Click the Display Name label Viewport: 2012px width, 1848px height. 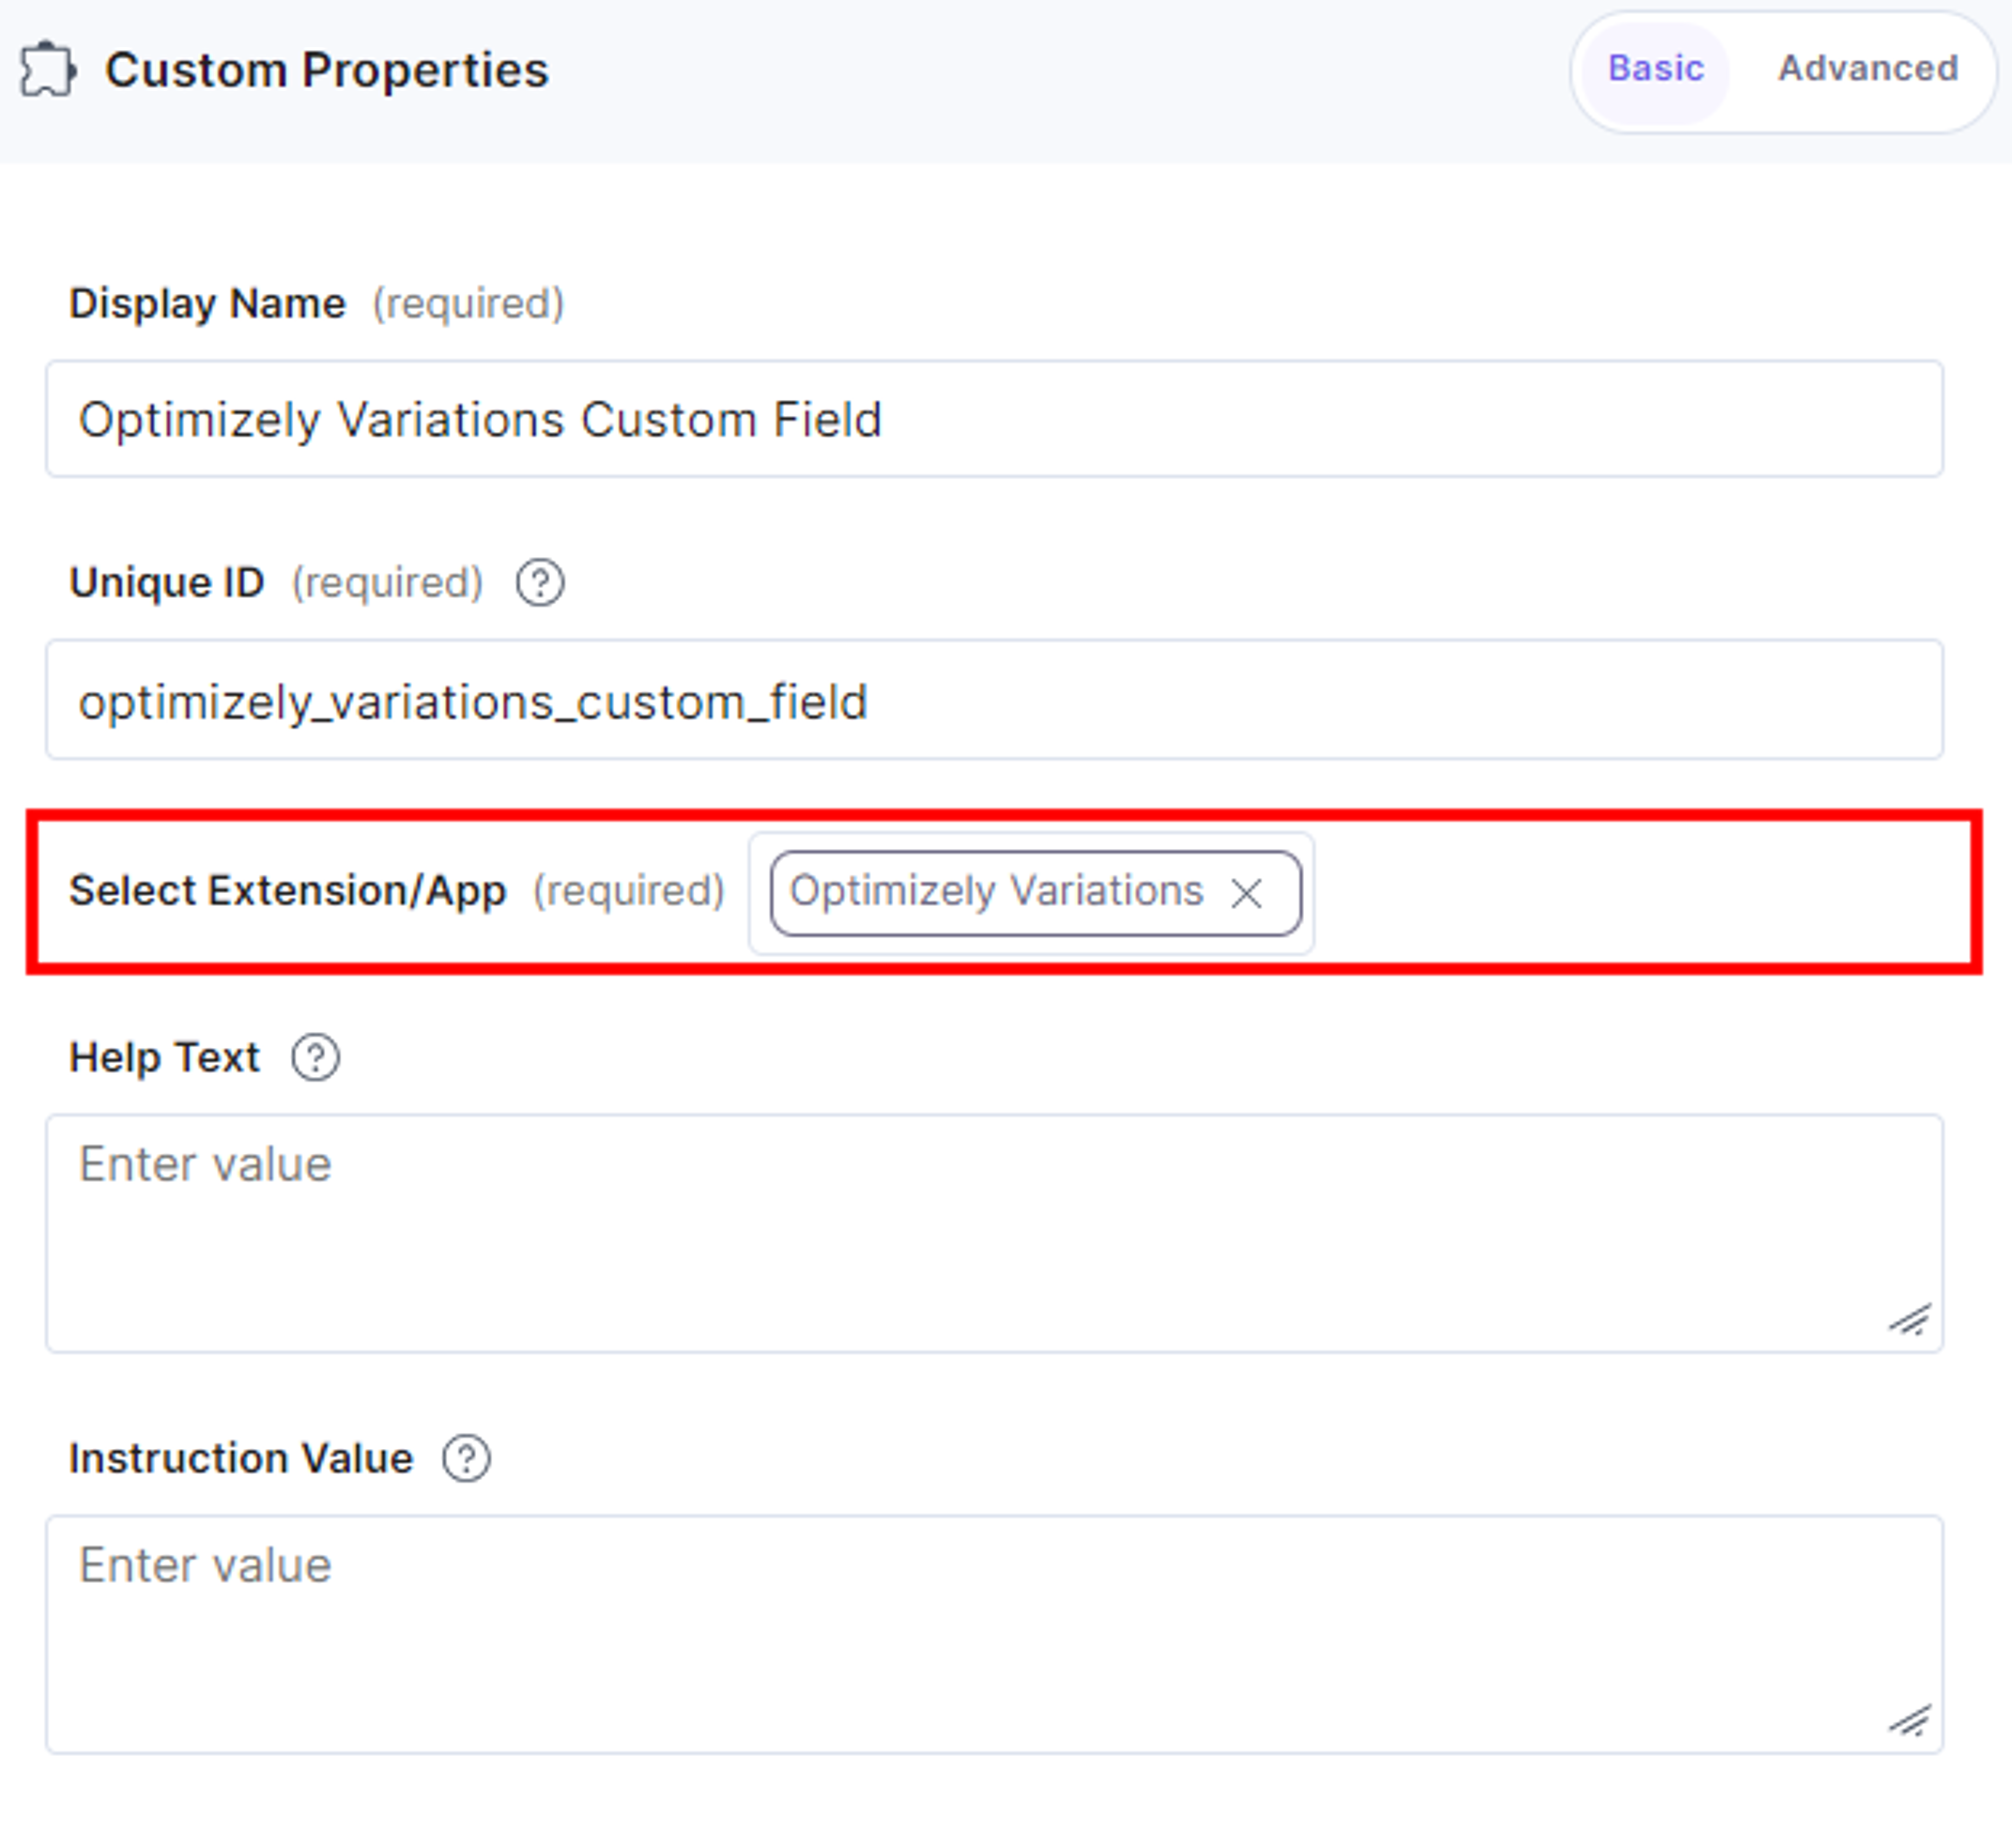coord(207,304)
